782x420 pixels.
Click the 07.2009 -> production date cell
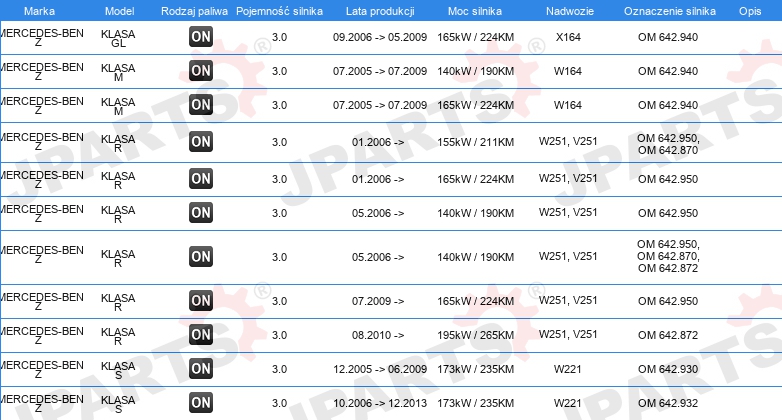pos(378,301)
